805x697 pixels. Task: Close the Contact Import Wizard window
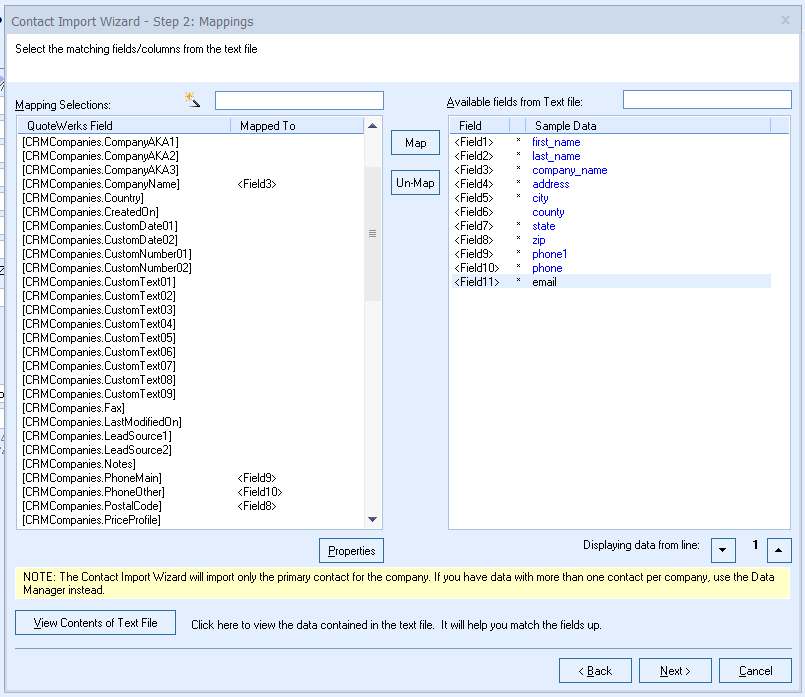point(785,20)
